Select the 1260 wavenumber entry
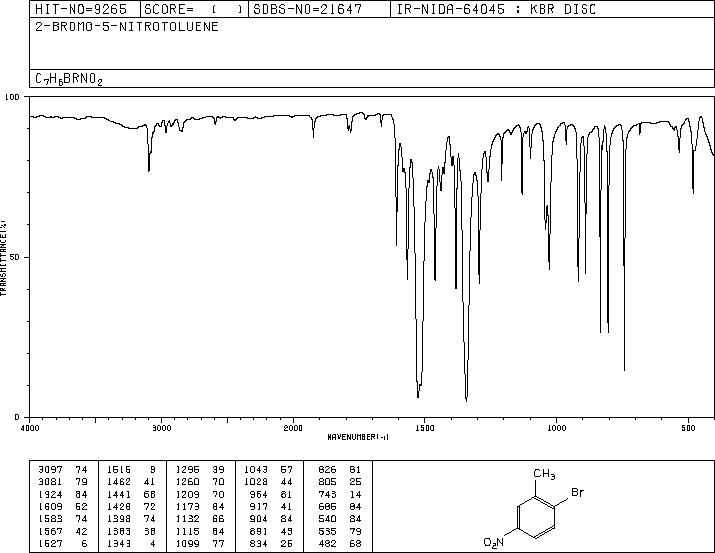The height and width of the screenshot is (553, 715). pos(188,482)
